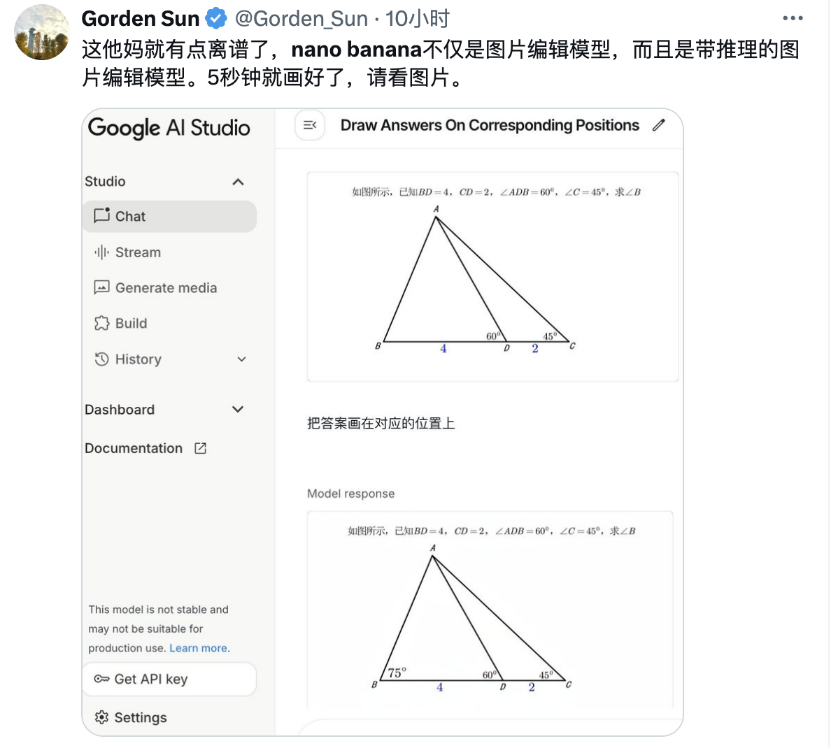
Task: Click the Settings gear icon
Action: [101, 717]
